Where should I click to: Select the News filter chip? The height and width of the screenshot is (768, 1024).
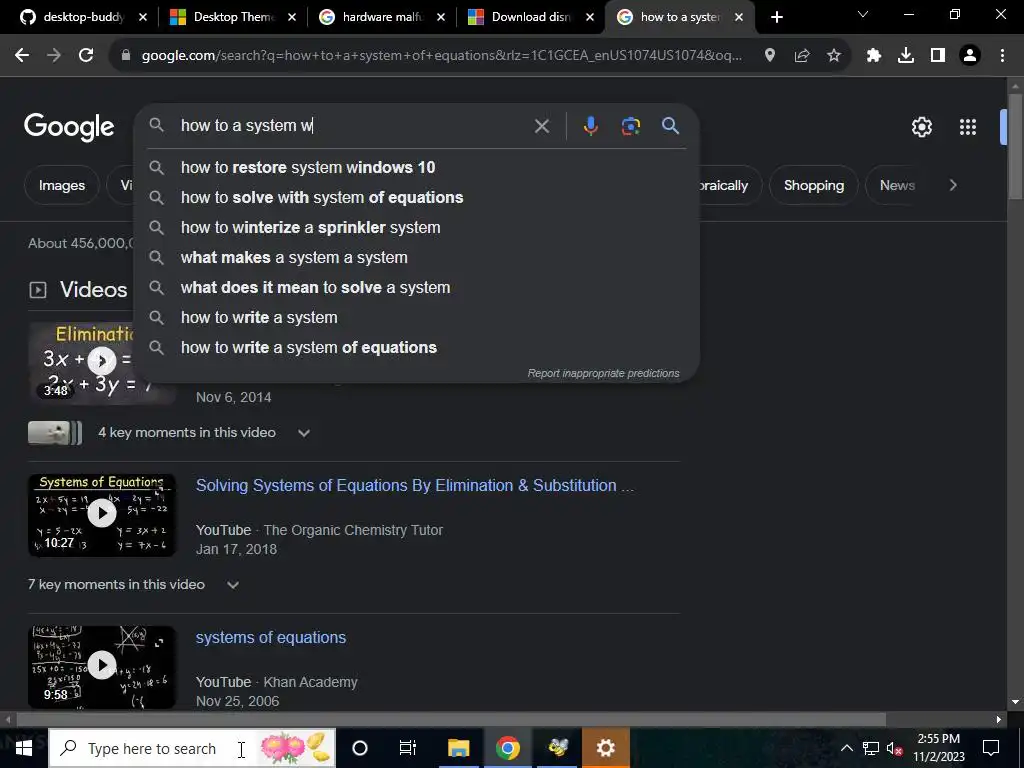(x=897, y=185)
